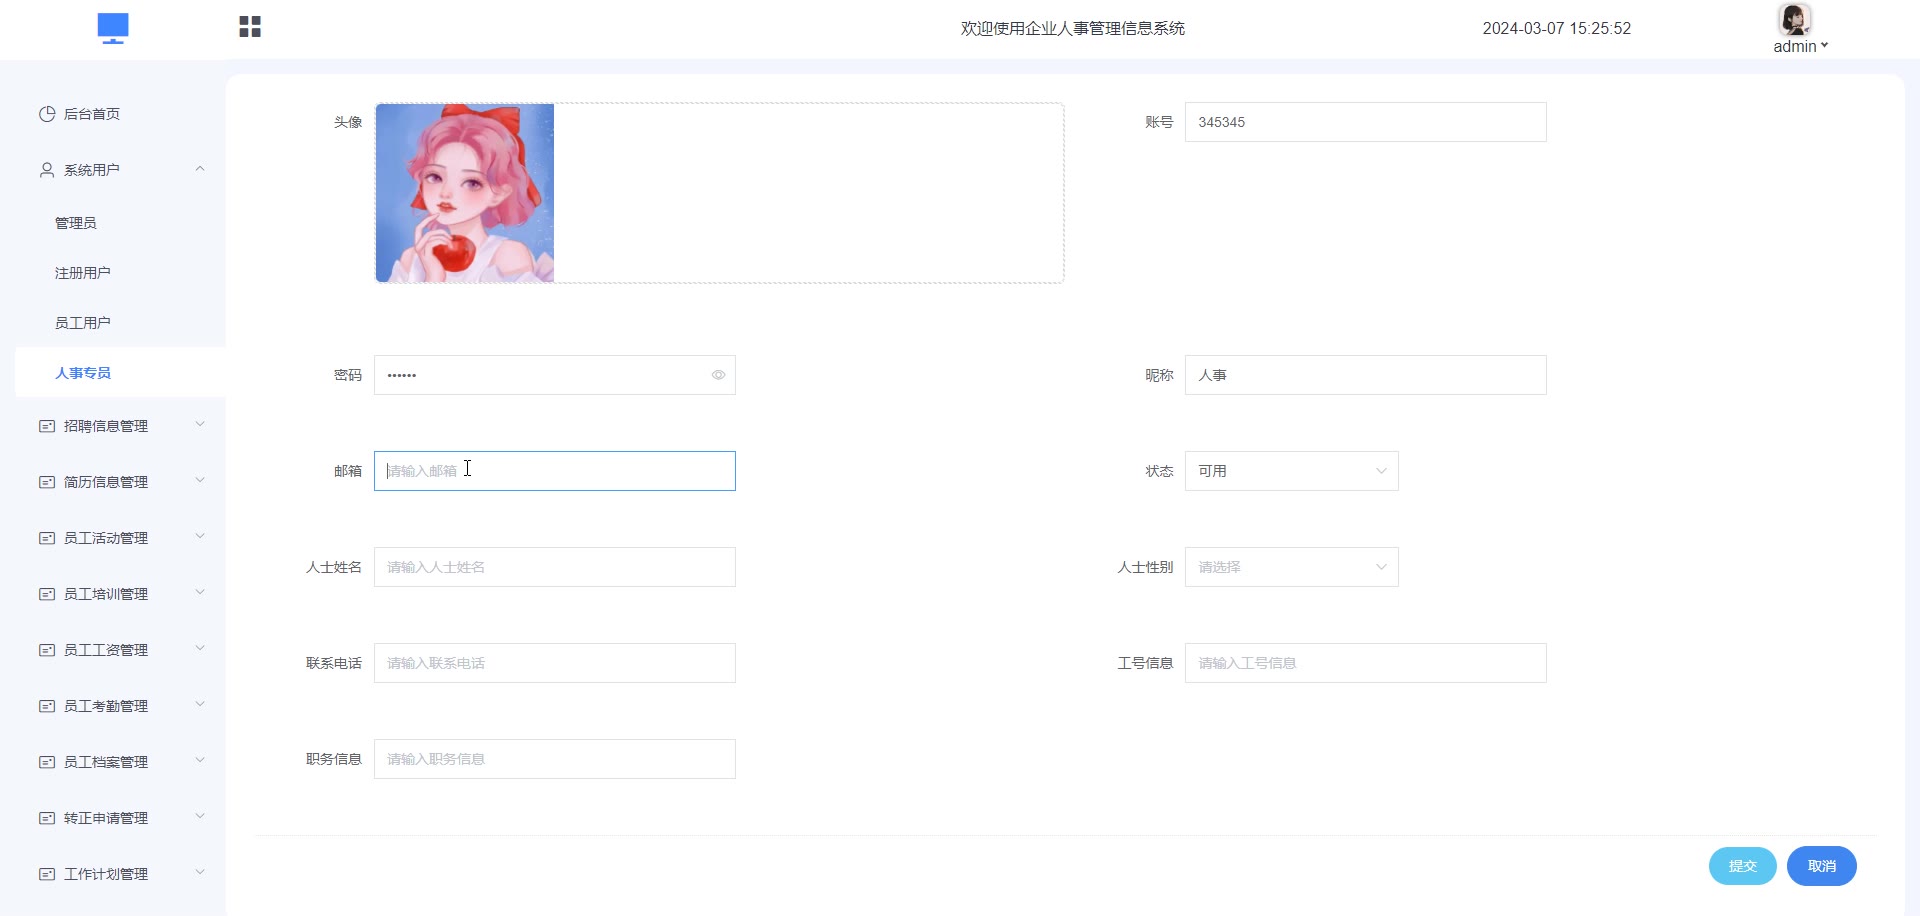Screen dimensions: 1920x916
Task: Click the uploaded 头像 avatar thumbnail
Action: [x=465, y=193]
